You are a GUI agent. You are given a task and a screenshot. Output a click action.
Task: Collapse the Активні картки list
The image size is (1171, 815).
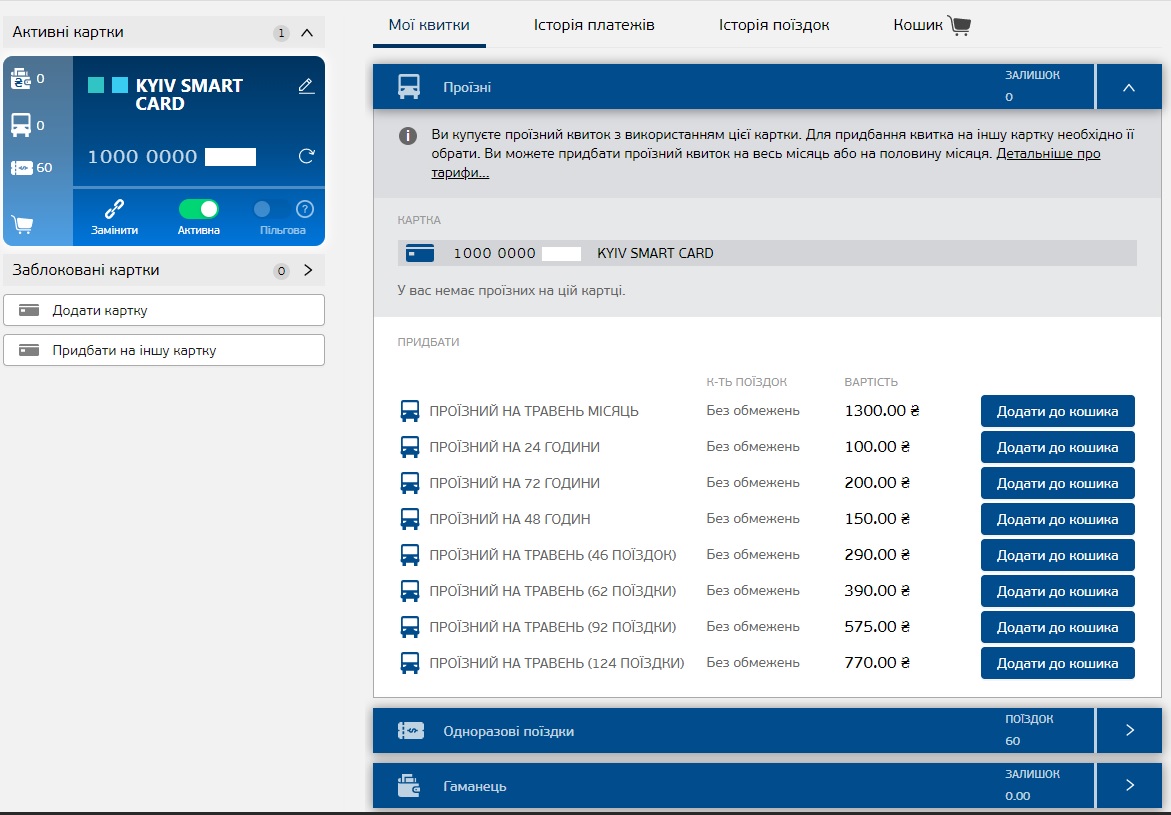[307, 33]
